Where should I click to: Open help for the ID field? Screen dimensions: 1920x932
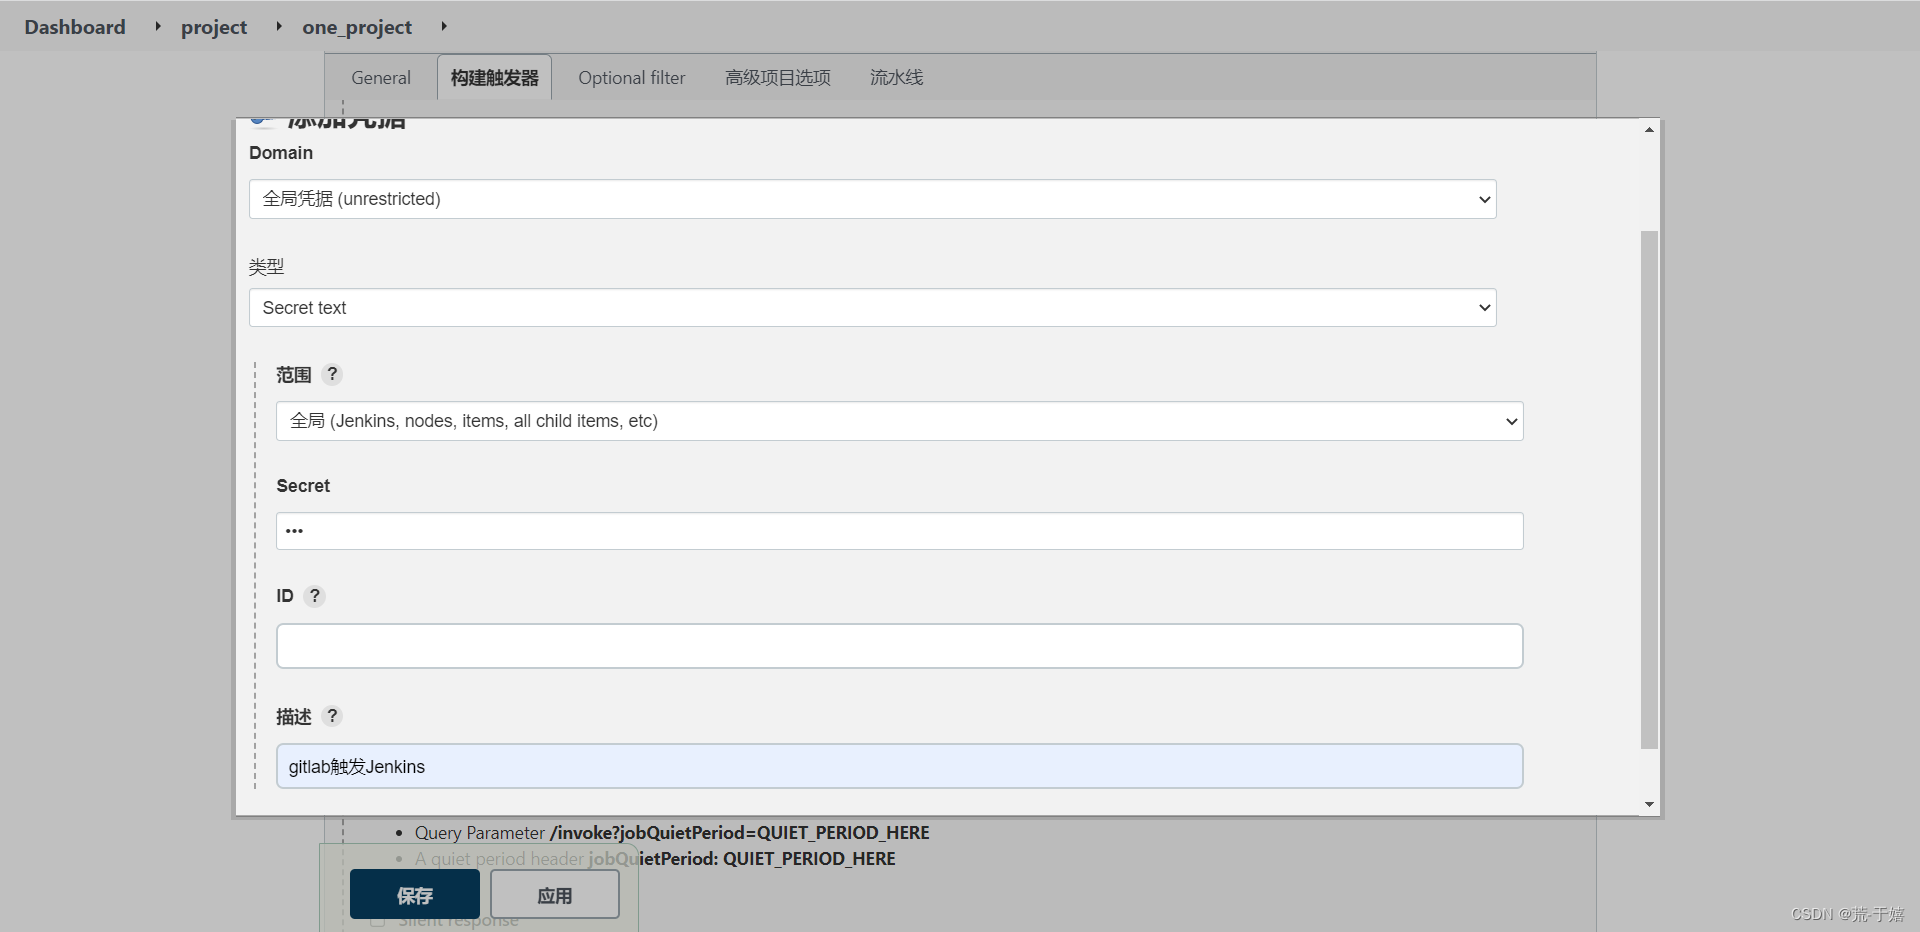pos(315,596)
